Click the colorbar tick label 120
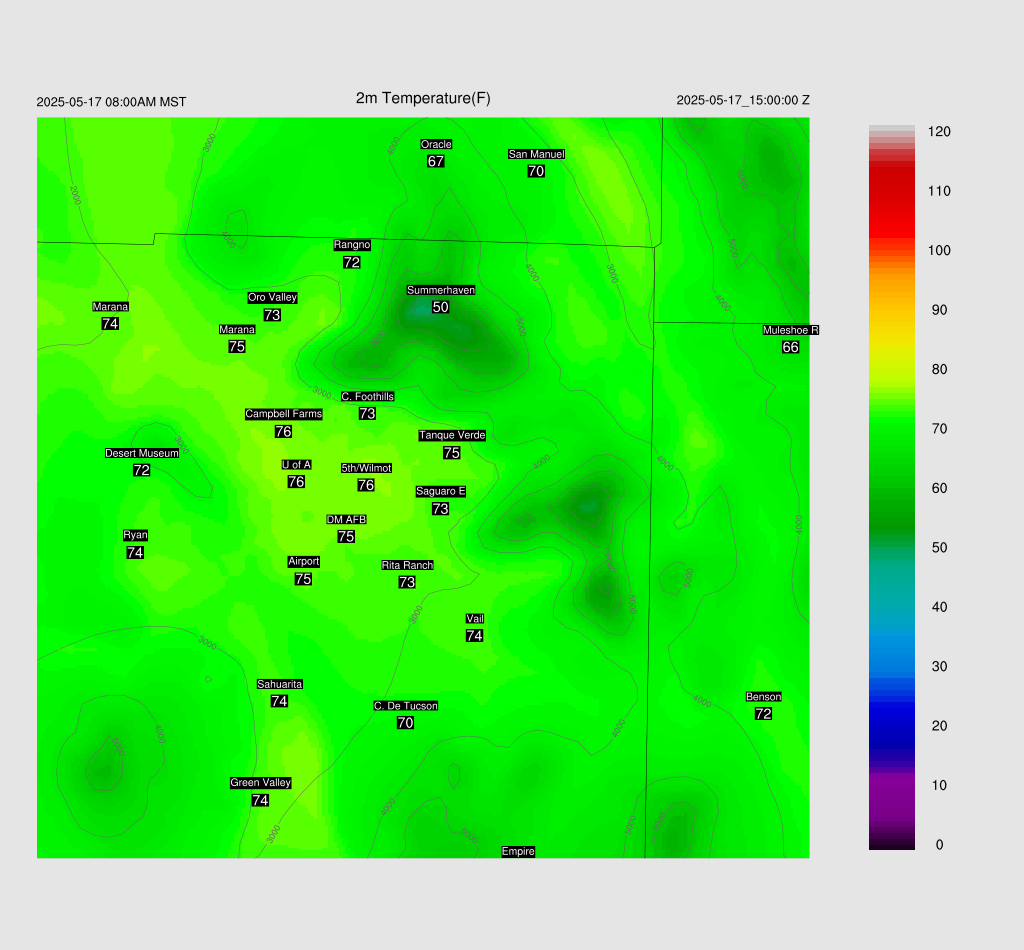 pos(939,131)
